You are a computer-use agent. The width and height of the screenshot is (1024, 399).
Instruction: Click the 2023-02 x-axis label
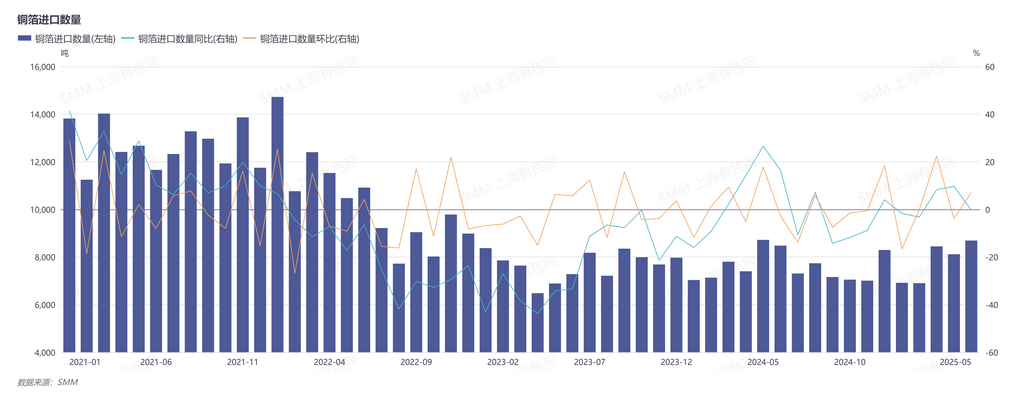coord(503,362)
